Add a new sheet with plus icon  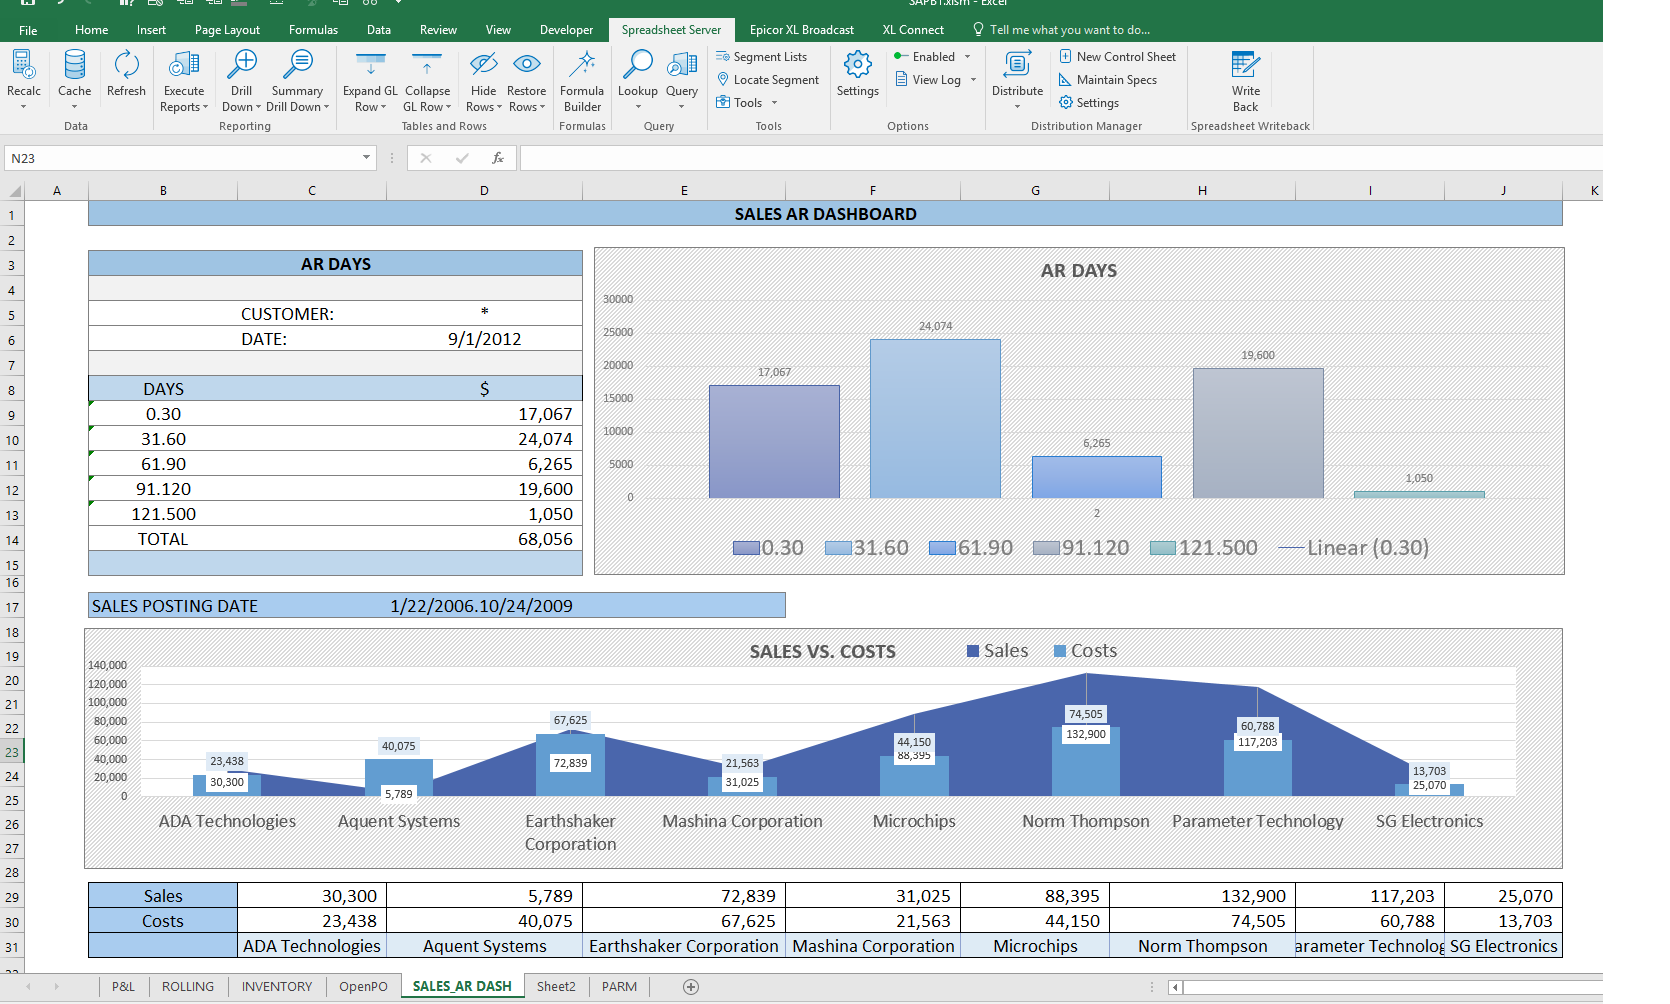point(690,987)
